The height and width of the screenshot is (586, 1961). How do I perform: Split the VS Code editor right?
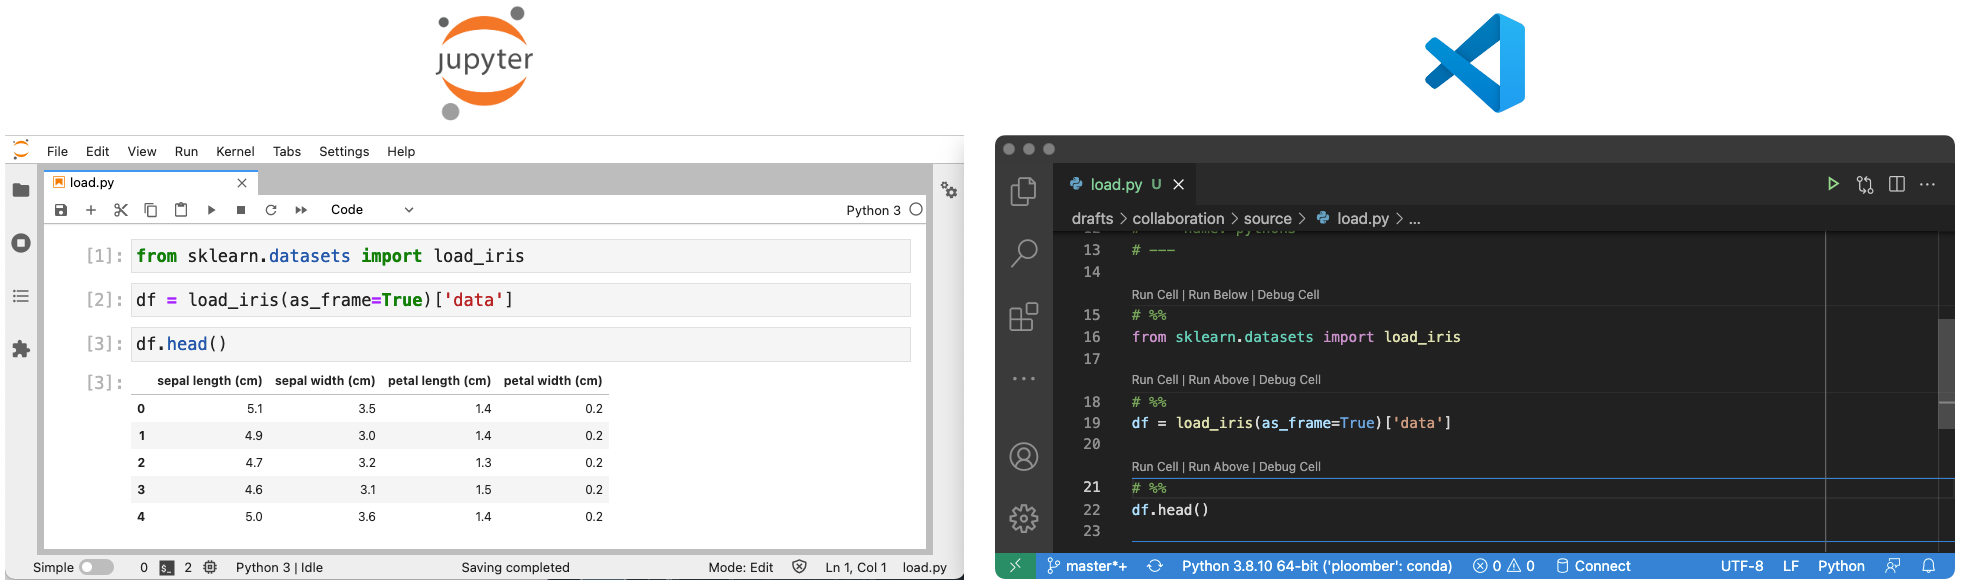pyautogui.click(x=1897, y=184)
